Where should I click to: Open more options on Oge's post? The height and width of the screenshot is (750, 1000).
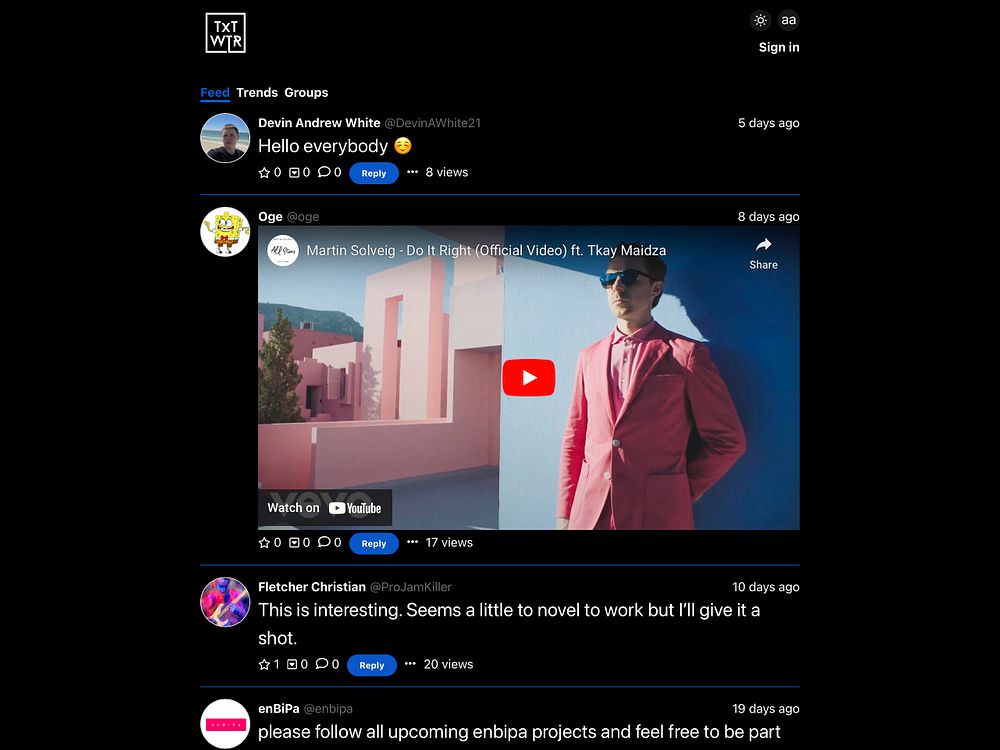coord(413,542)
